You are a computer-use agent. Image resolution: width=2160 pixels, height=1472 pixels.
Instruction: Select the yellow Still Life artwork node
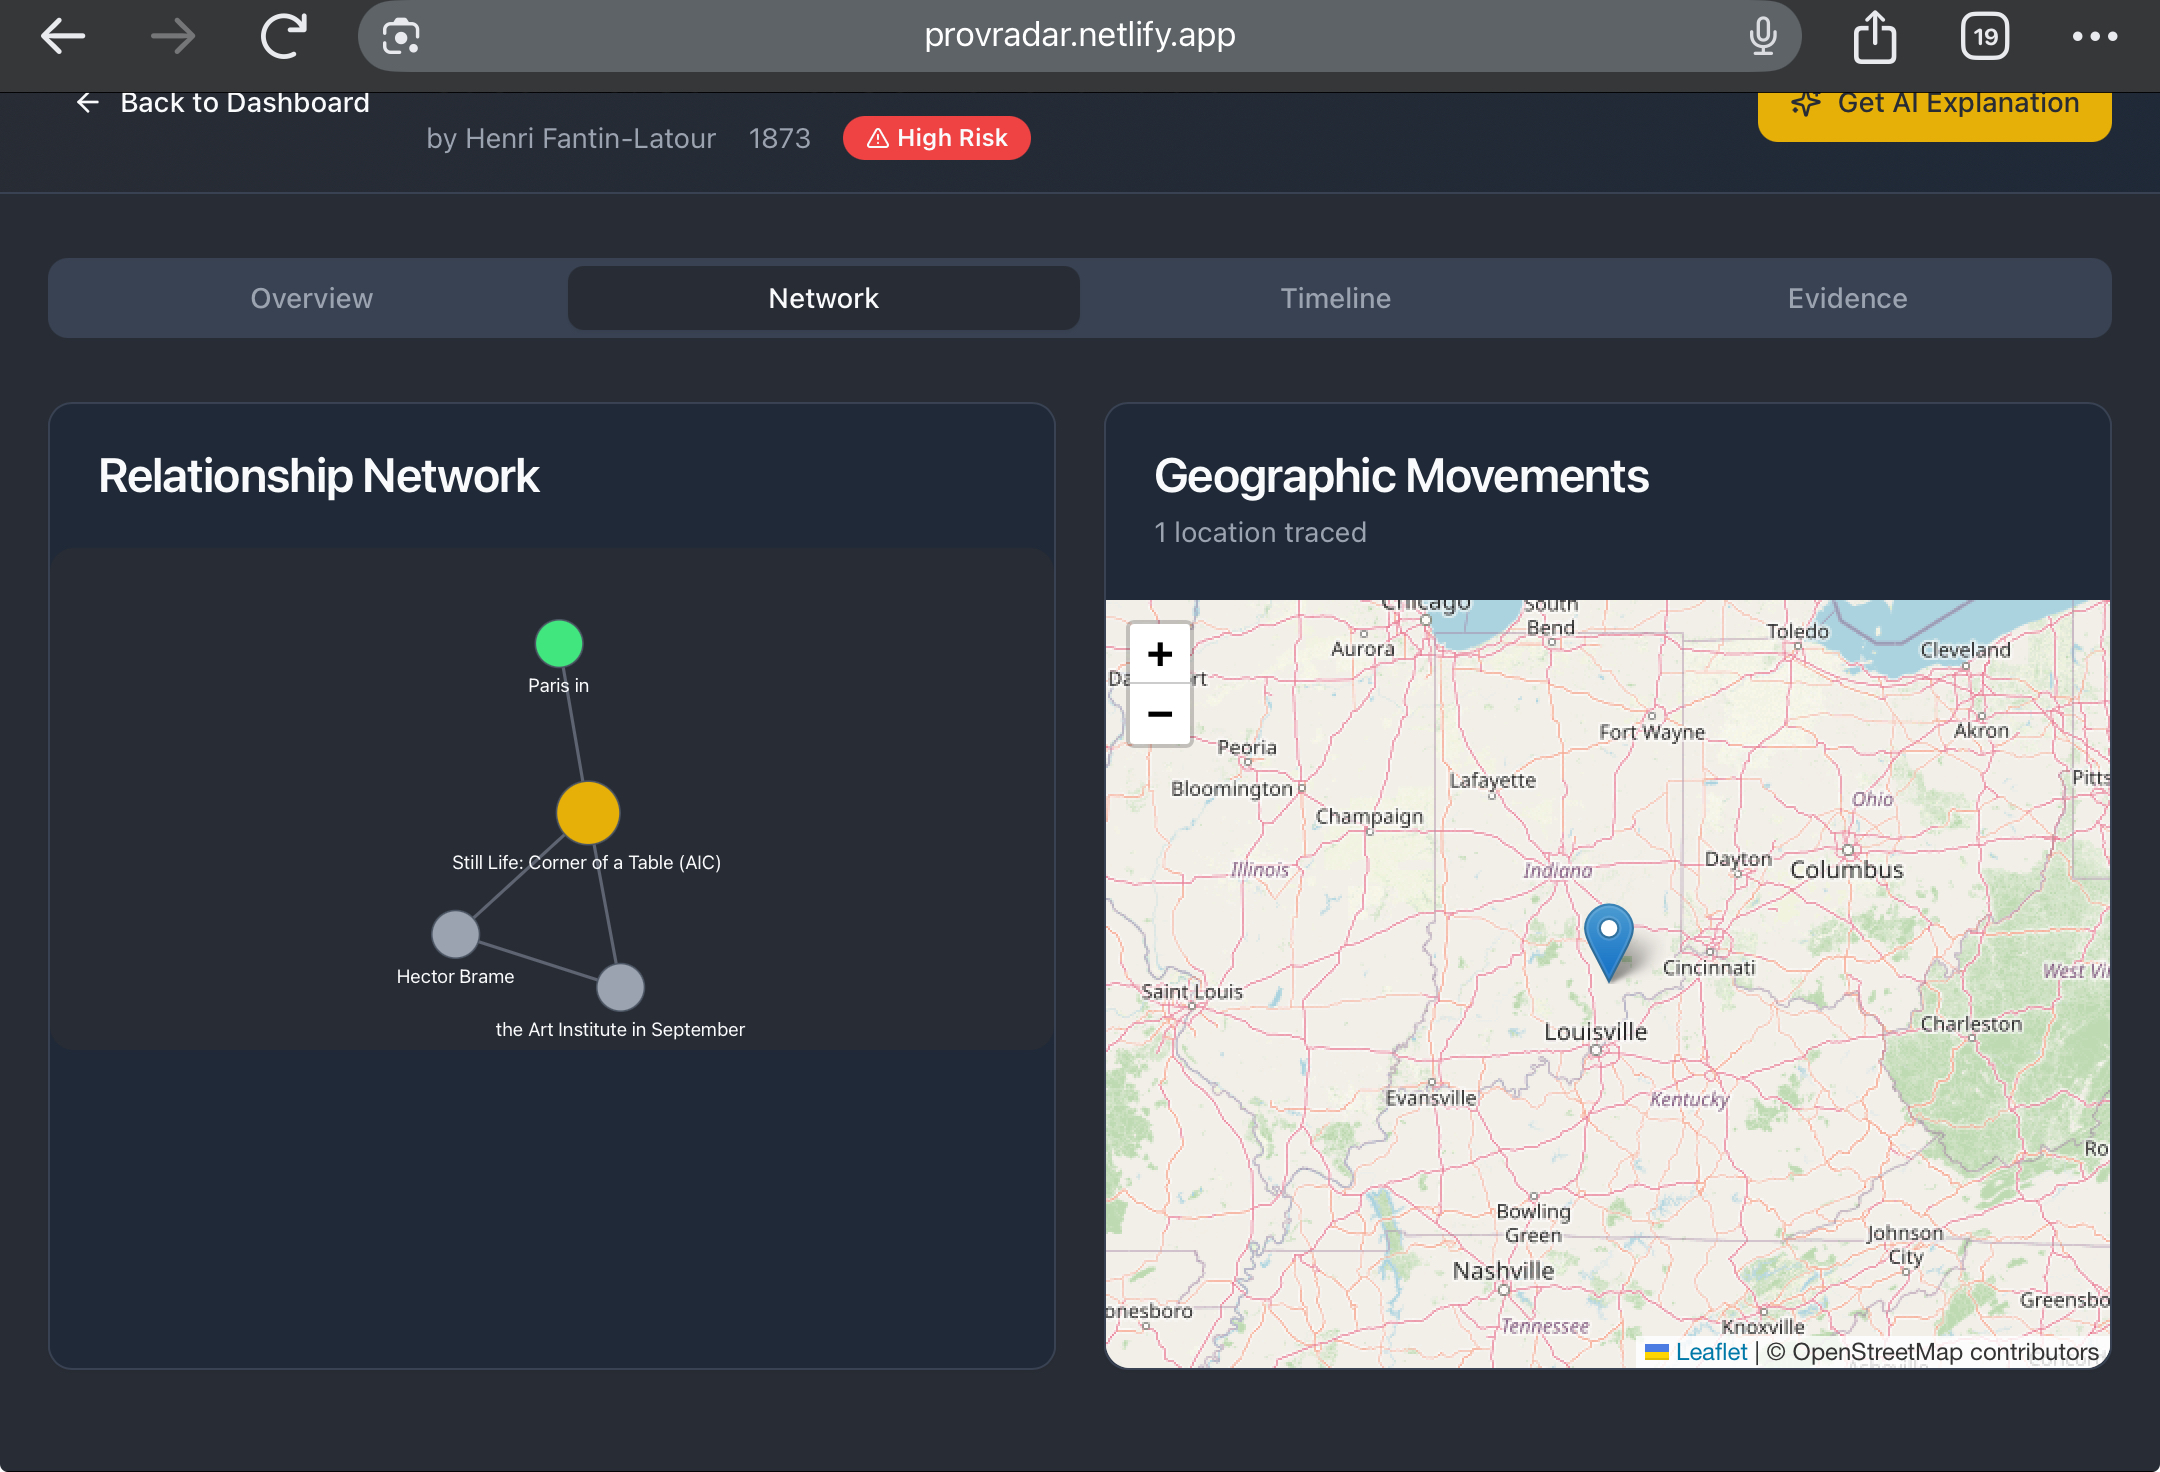click(588, 813)
